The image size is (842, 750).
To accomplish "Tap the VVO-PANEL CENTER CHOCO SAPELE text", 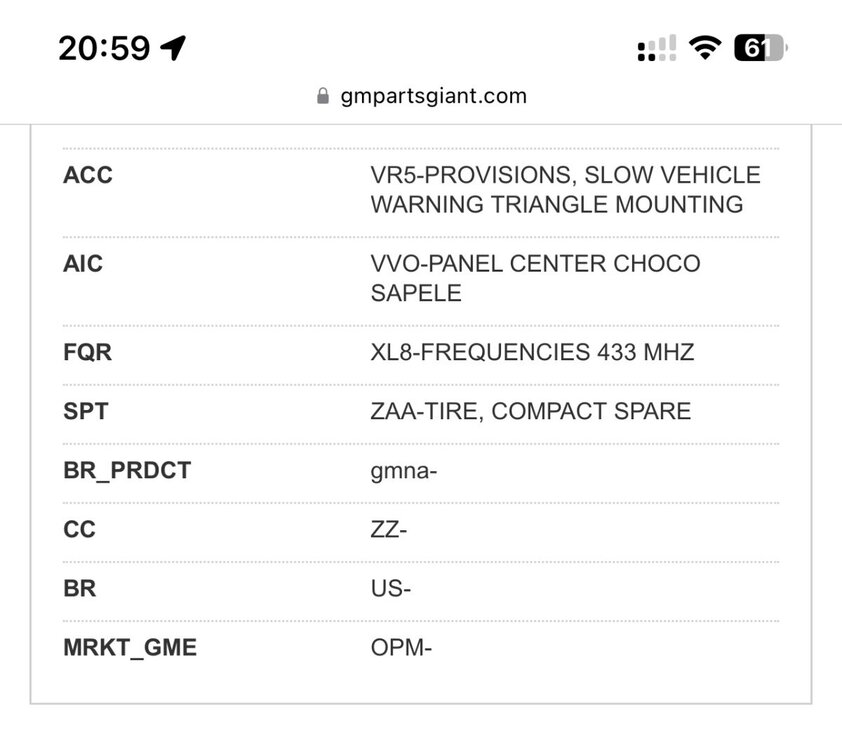I will [x=535, y=278].
